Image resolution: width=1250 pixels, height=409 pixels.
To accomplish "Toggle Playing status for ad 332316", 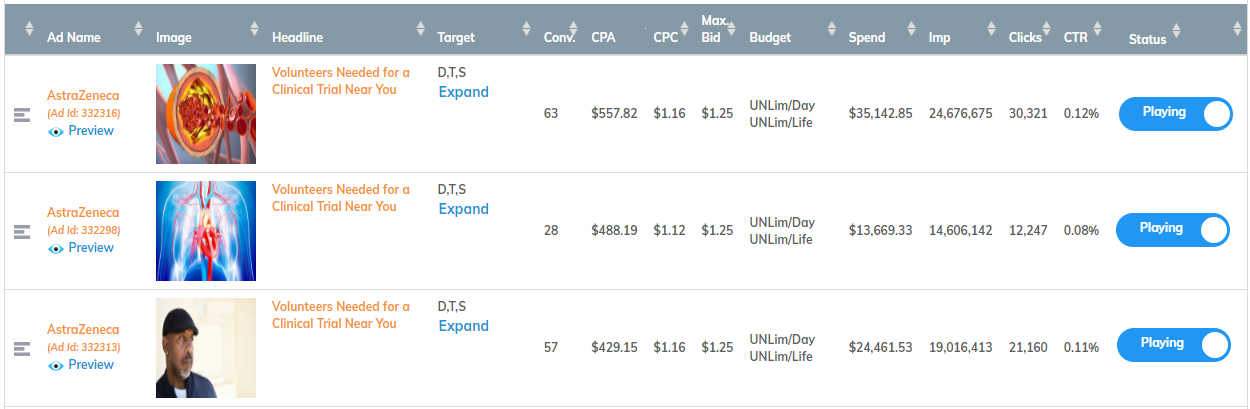I will click(1175, 113).
